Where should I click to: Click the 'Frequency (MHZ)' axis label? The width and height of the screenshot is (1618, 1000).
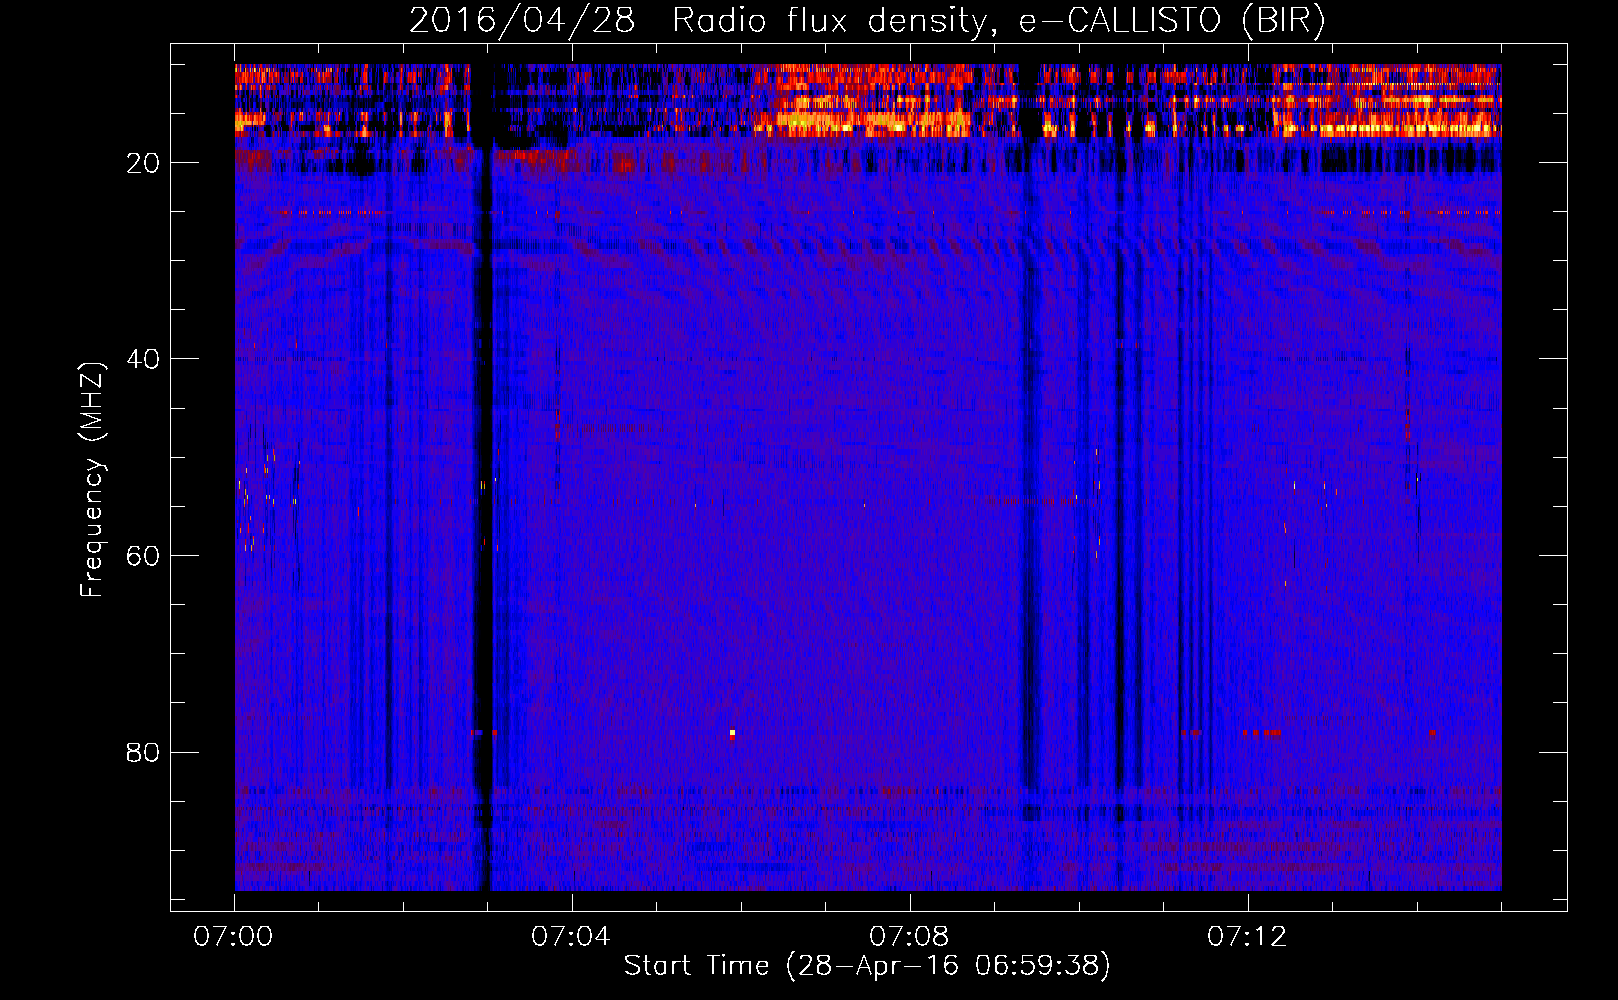pos(92,480)
